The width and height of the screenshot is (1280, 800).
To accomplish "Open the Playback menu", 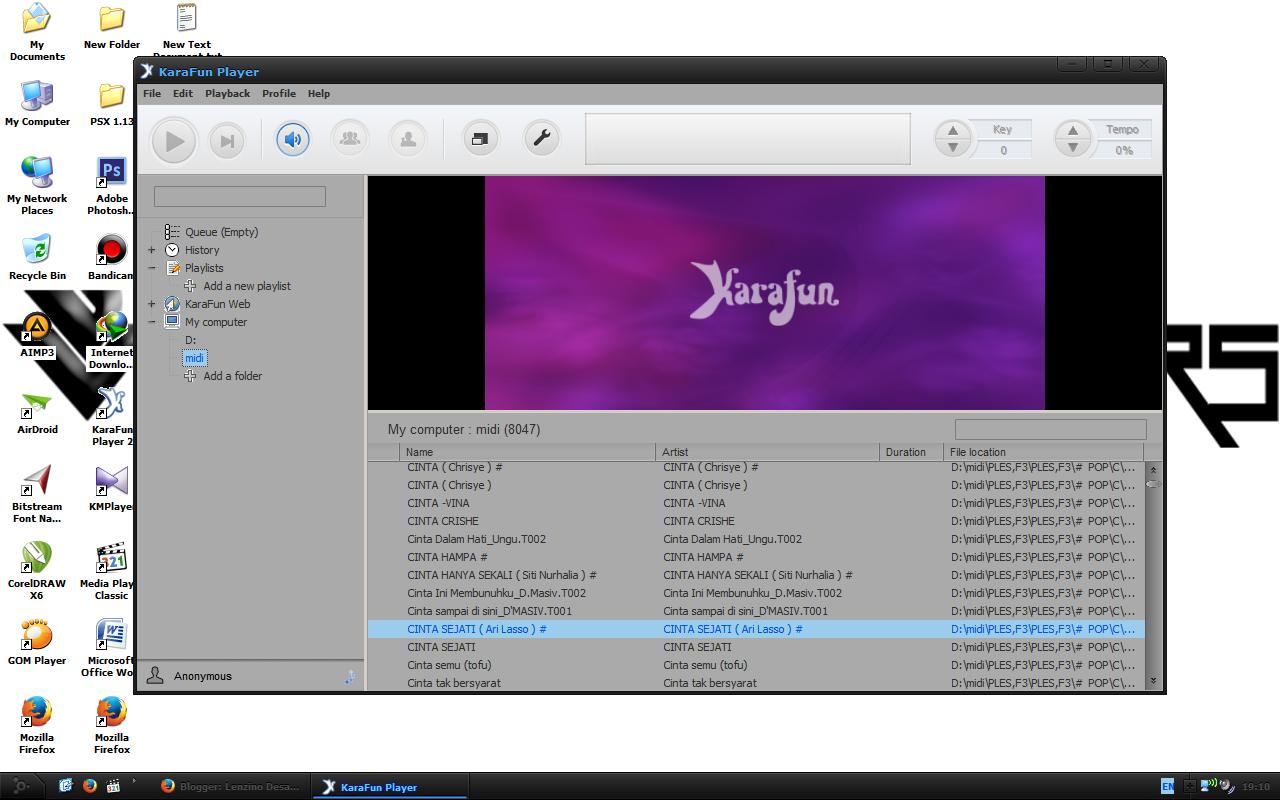I will tap(228, 93).
